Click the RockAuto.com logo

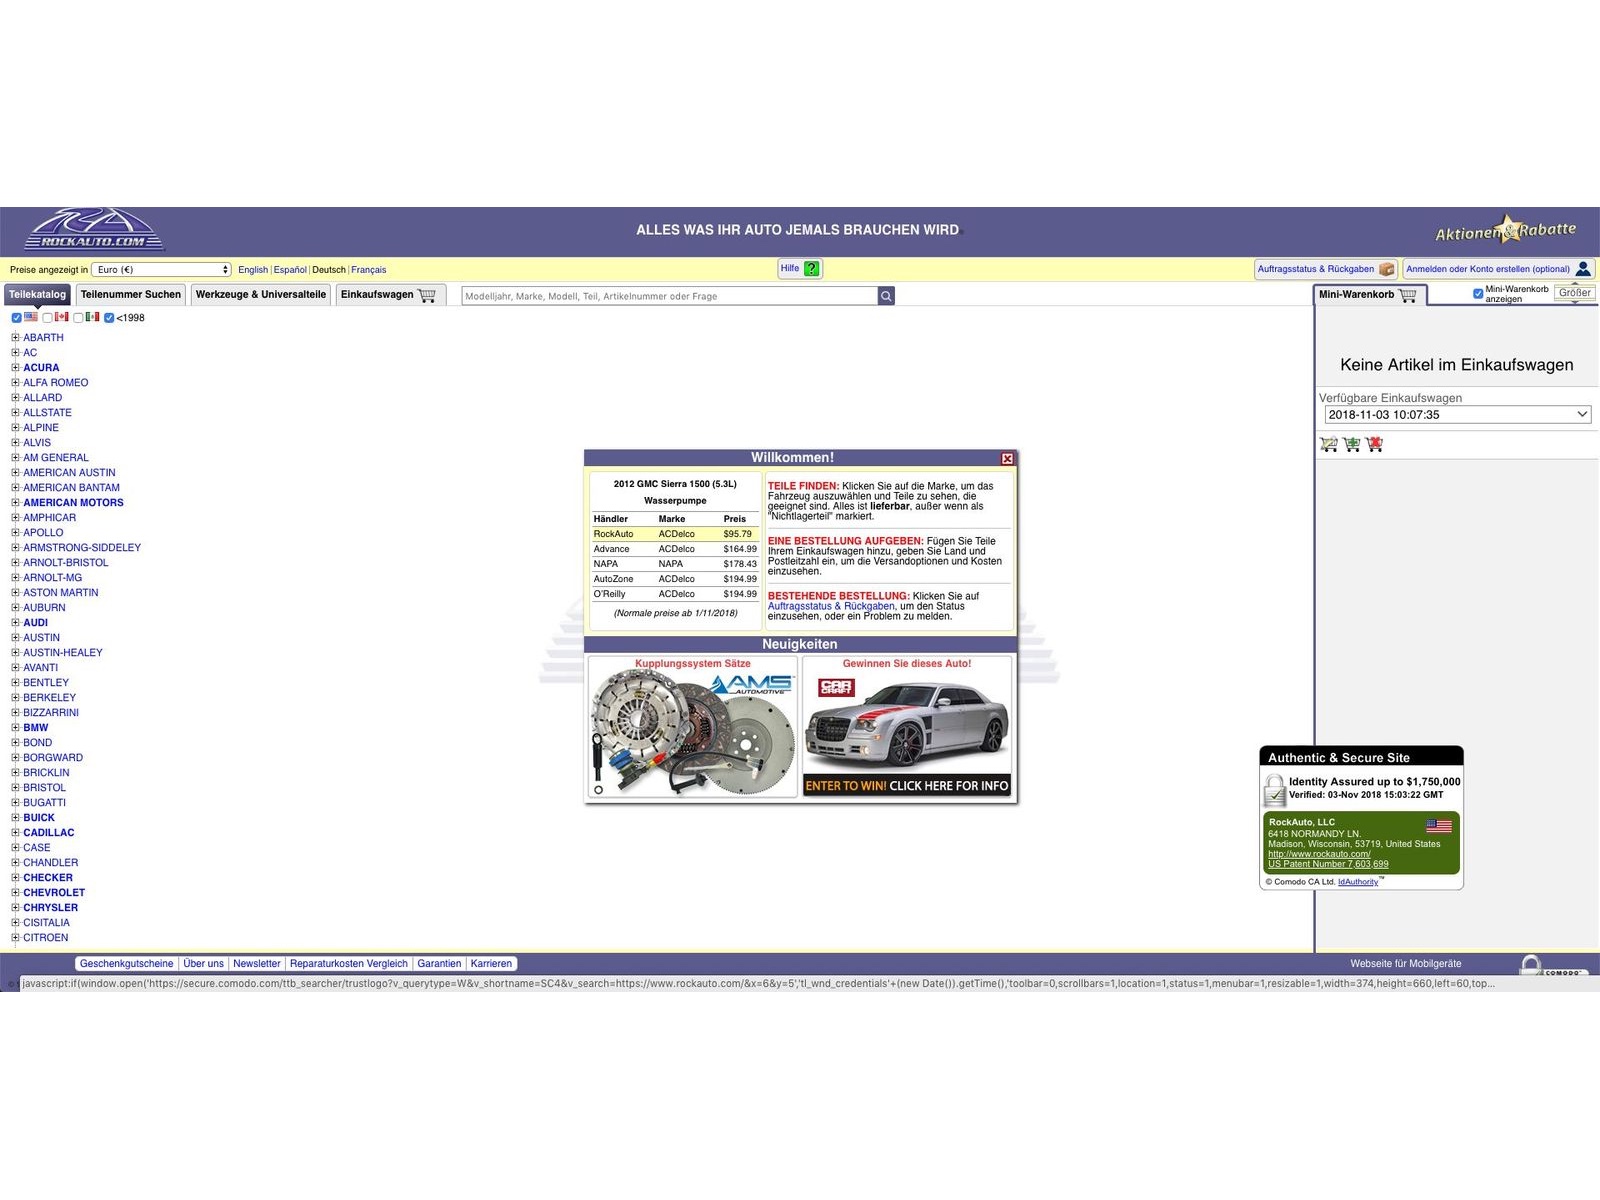95,230
